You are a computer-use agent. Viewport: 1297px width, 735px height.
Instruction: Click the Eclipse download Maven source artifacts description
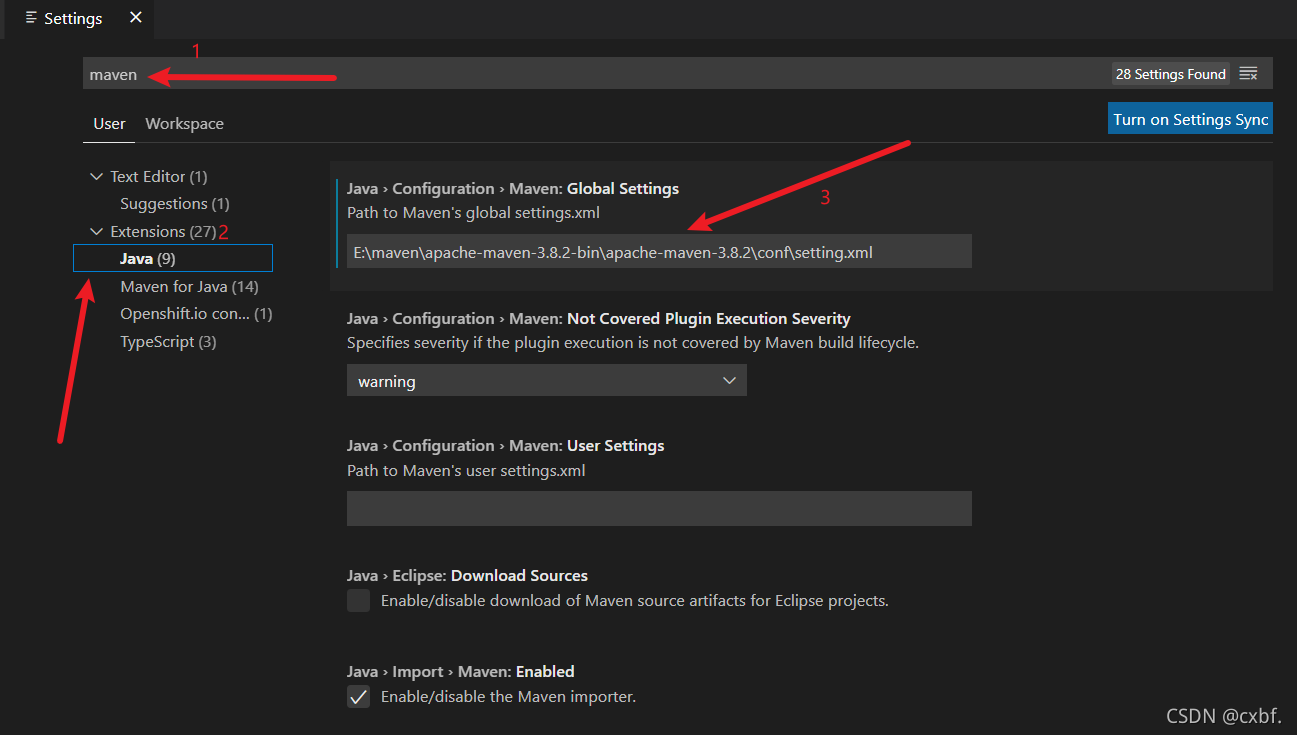tap(635, 601)
